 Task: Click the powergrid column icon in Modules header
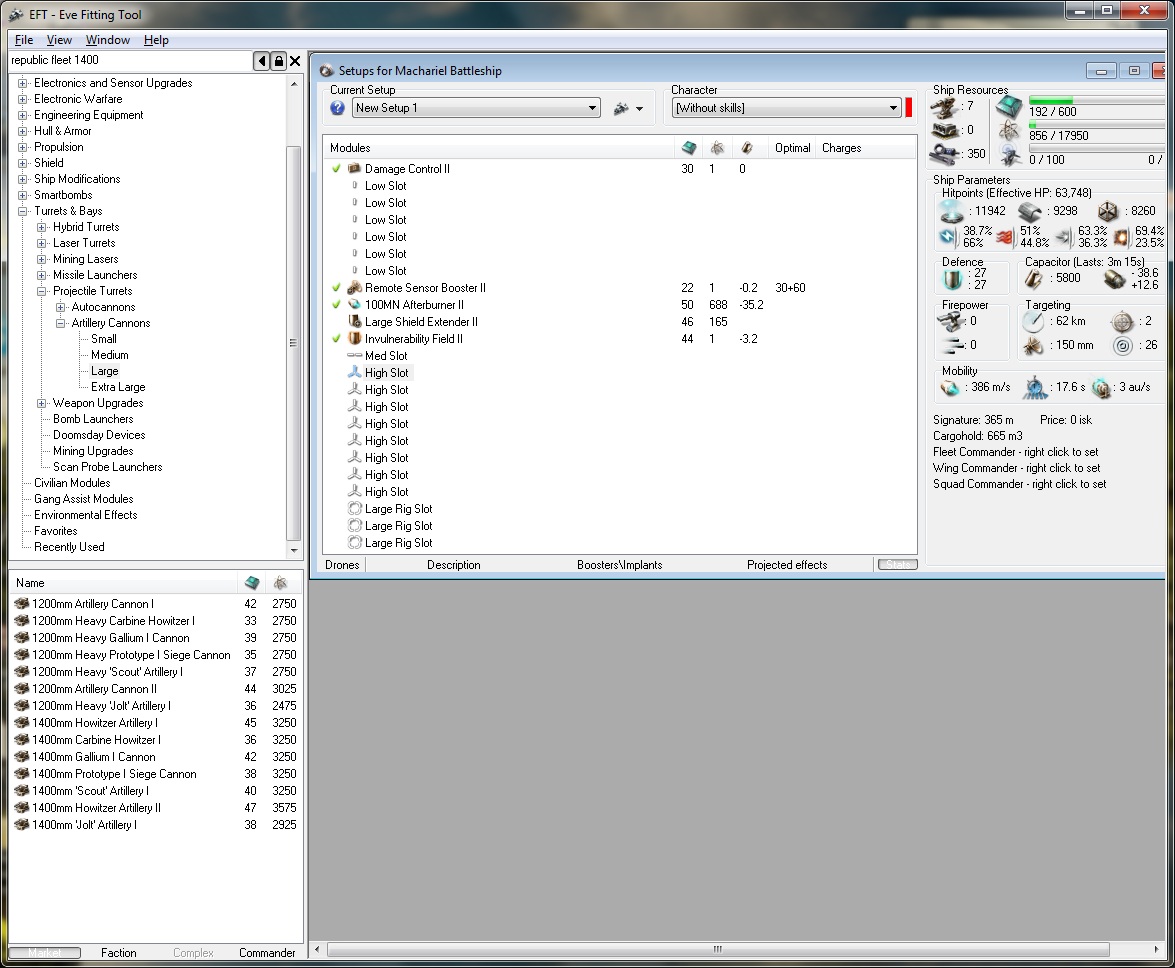click(x=717, y=148)
